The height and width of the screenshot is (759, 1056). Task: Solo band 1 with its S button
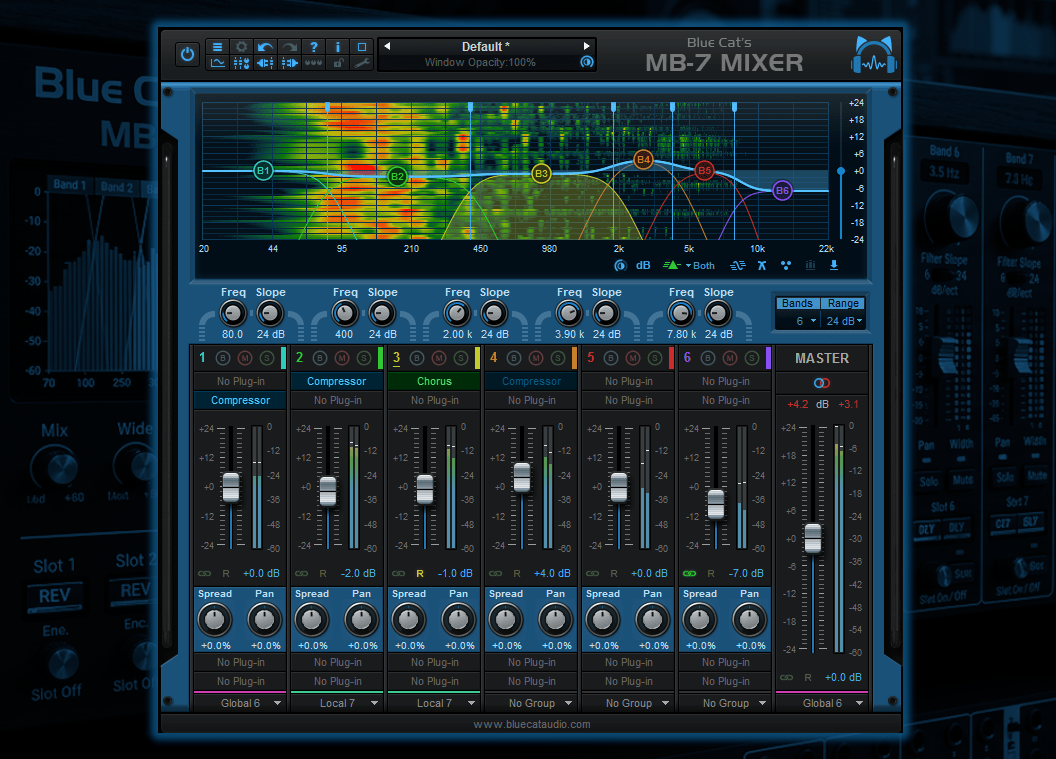267,358
